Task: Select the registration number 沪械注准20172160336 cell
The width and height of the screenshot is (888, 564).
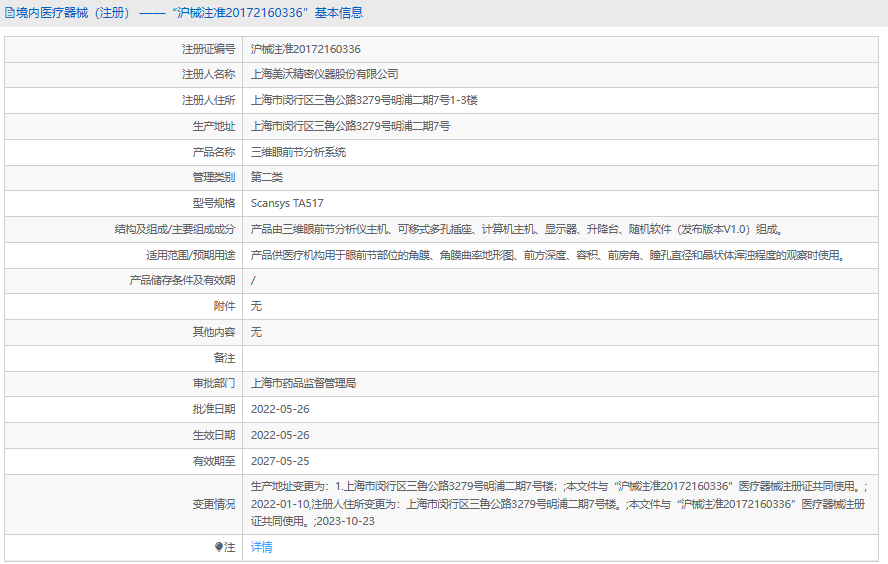Action: coord(305,49)
